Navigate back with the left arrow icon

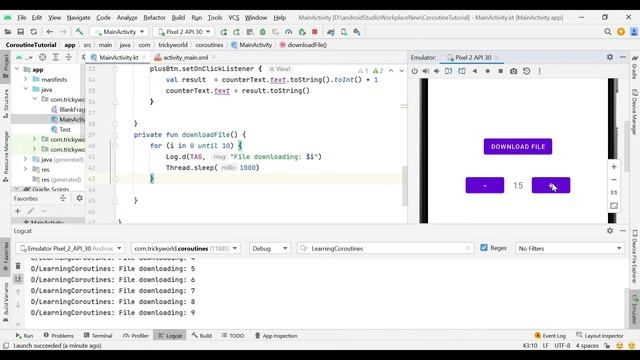50,32
